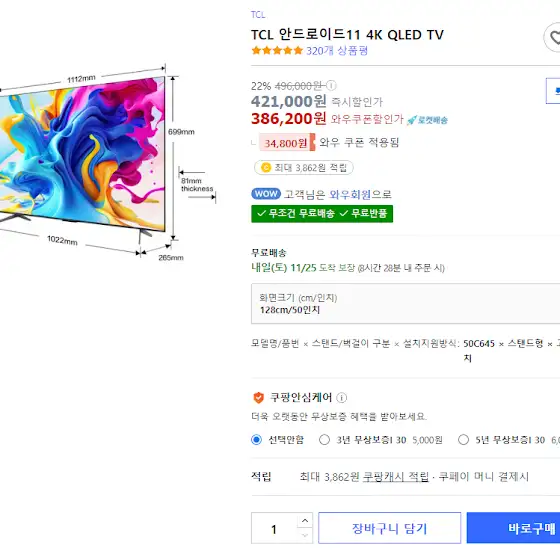Viewport: 560px width, 560px height.
Task: Click the WOW membership badge
Action: (266, 194)
